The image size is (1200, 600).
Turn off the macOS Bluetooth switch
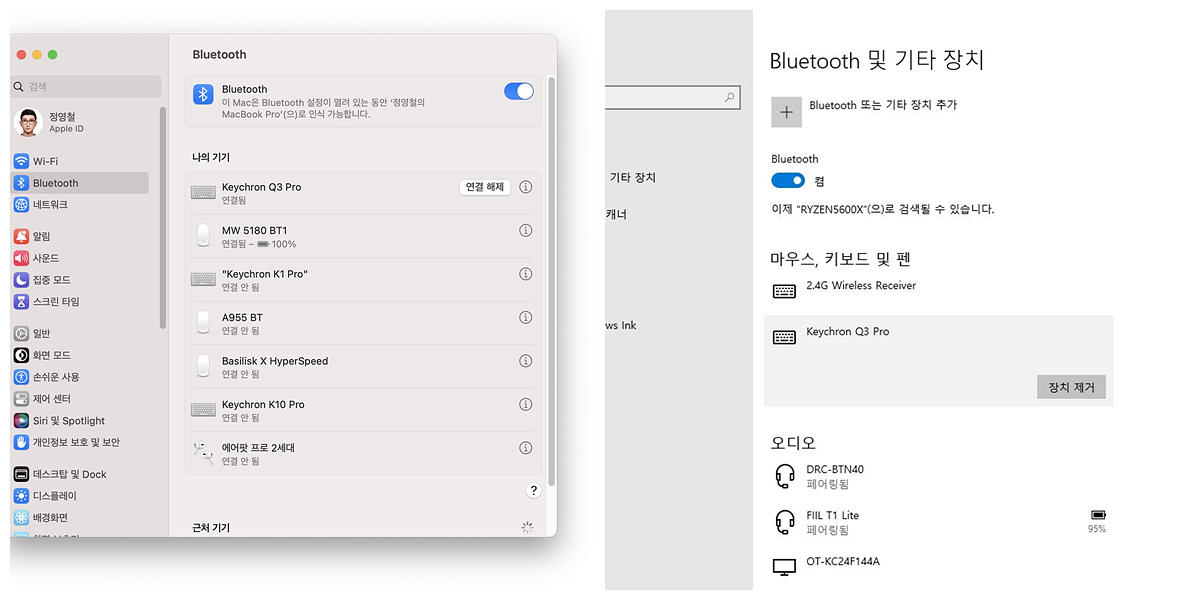519,91
